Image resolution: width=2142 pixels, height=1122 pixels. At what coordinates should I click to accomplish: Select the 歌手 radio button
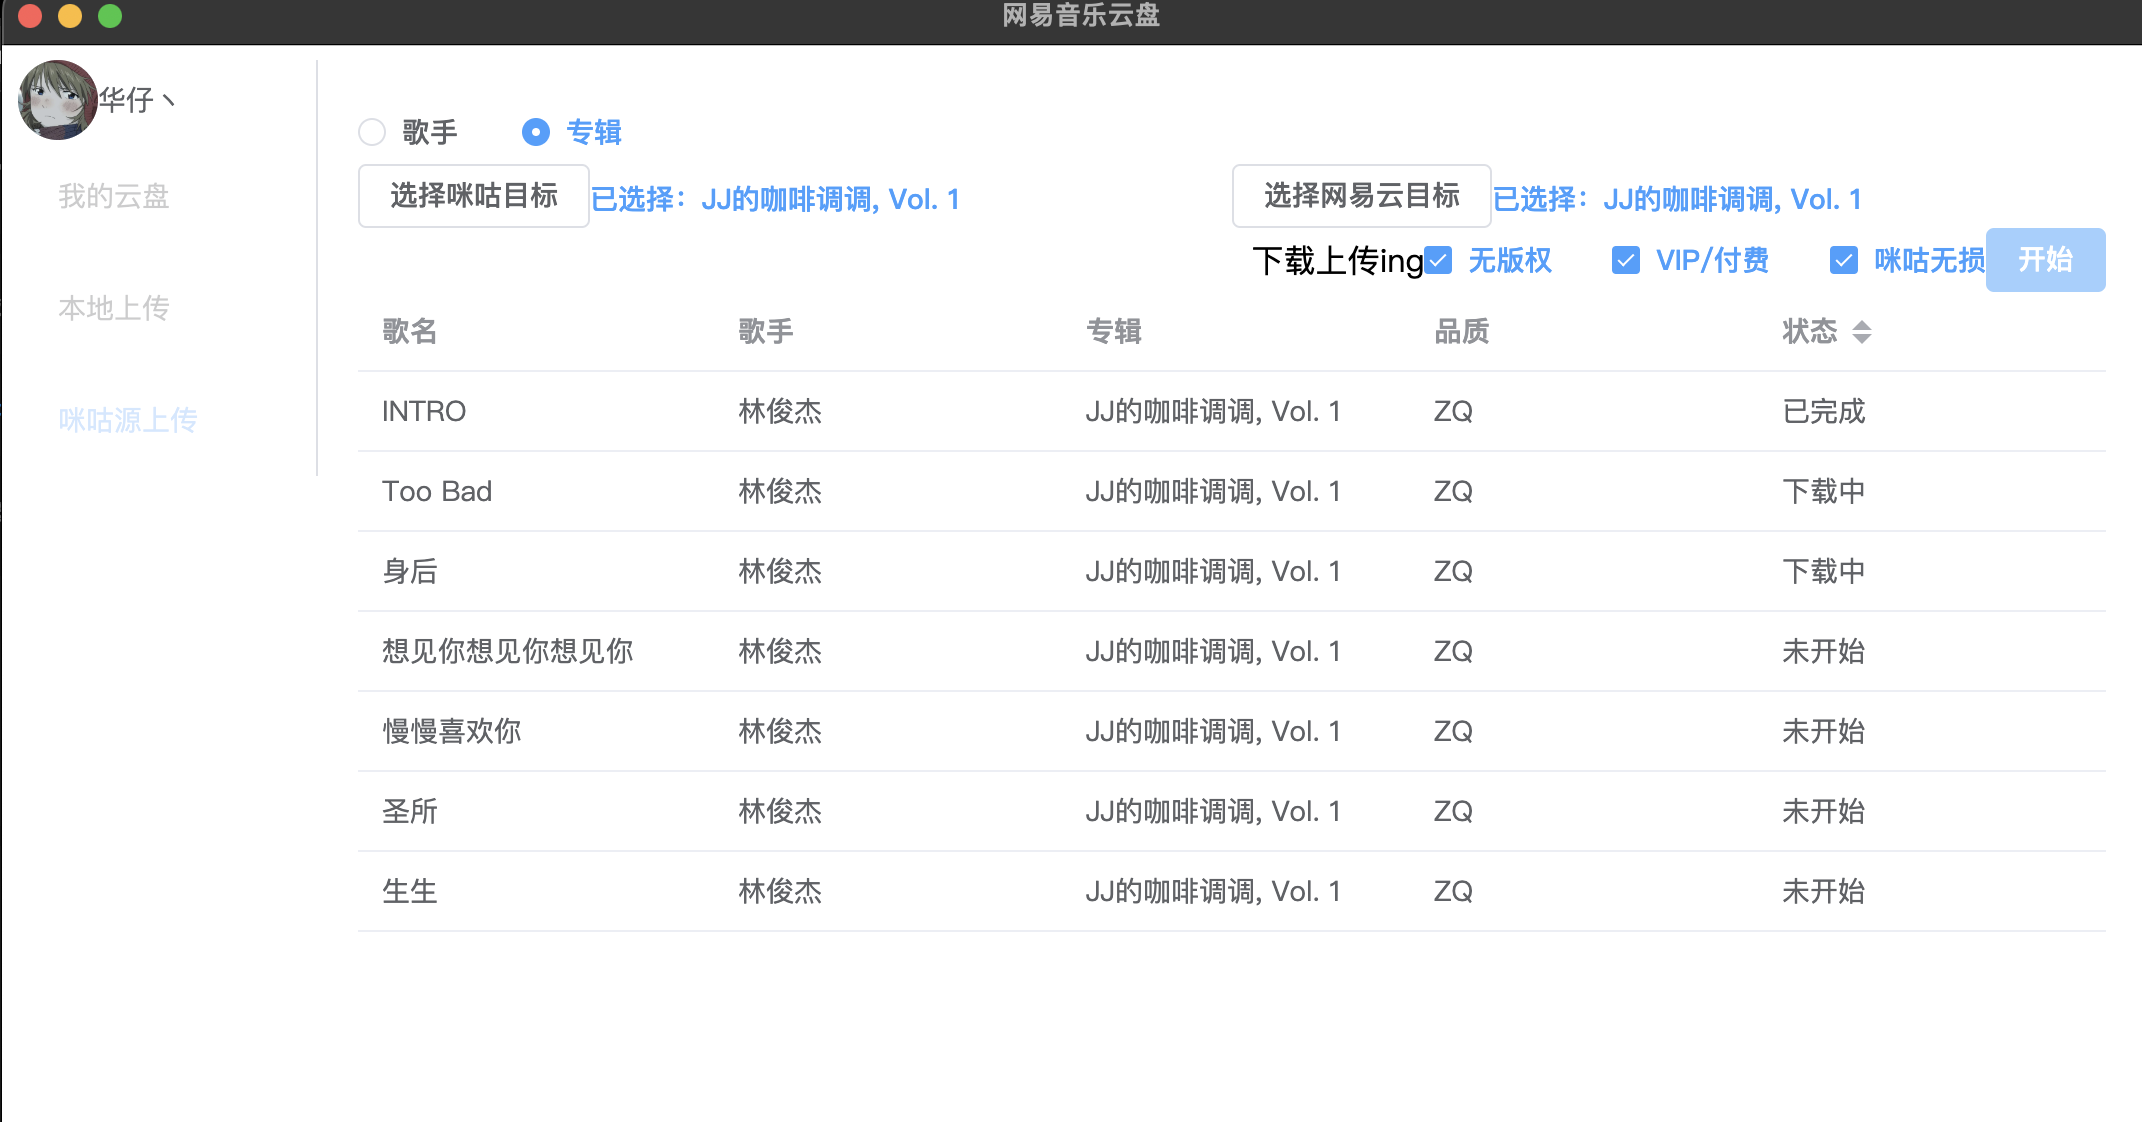[x=372, y=132]
